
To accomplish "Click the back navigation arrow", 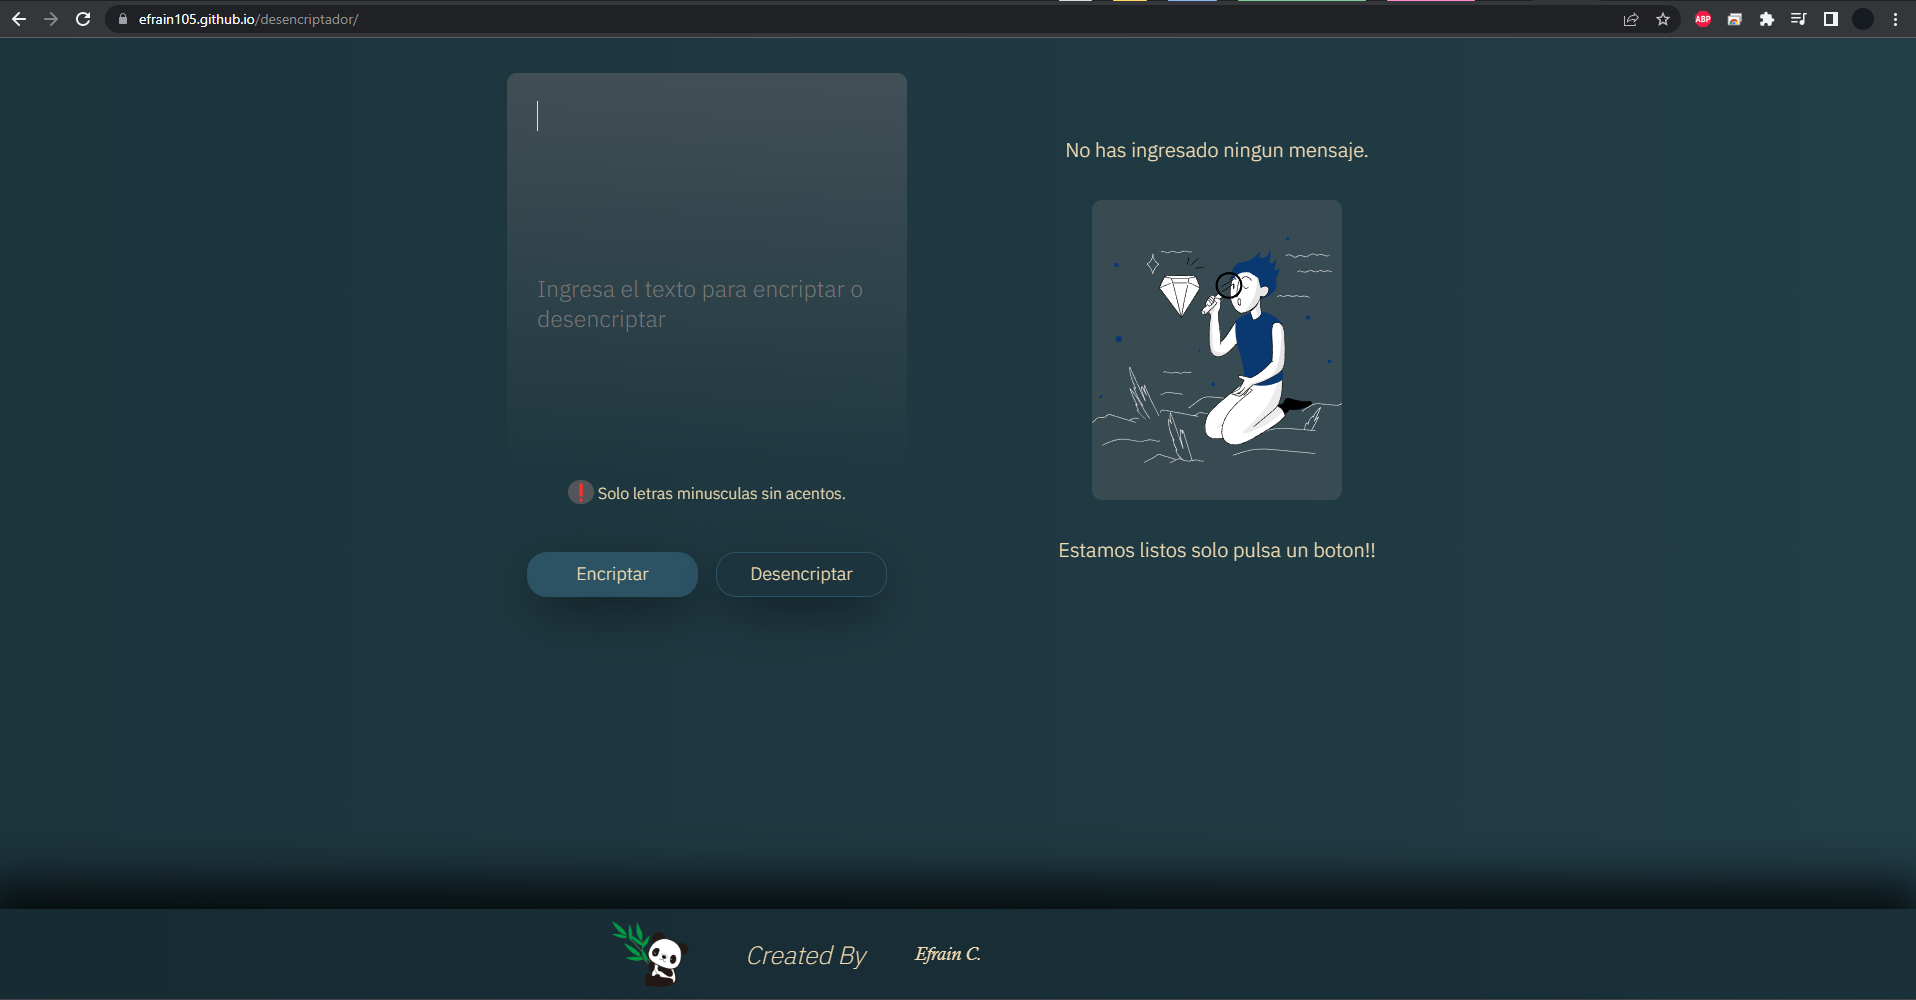I will (19, 18).
